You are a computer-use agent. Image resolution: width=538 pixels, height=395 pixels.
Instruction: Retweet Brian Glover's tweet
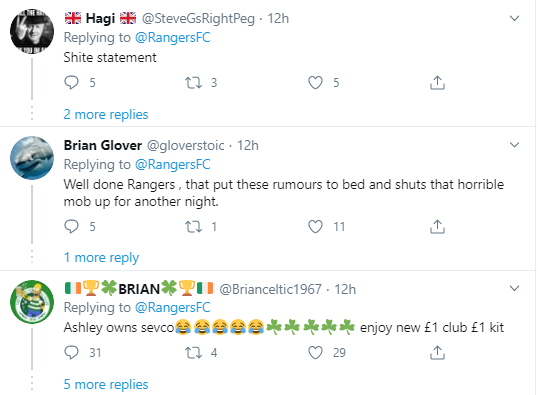[194, 226]
